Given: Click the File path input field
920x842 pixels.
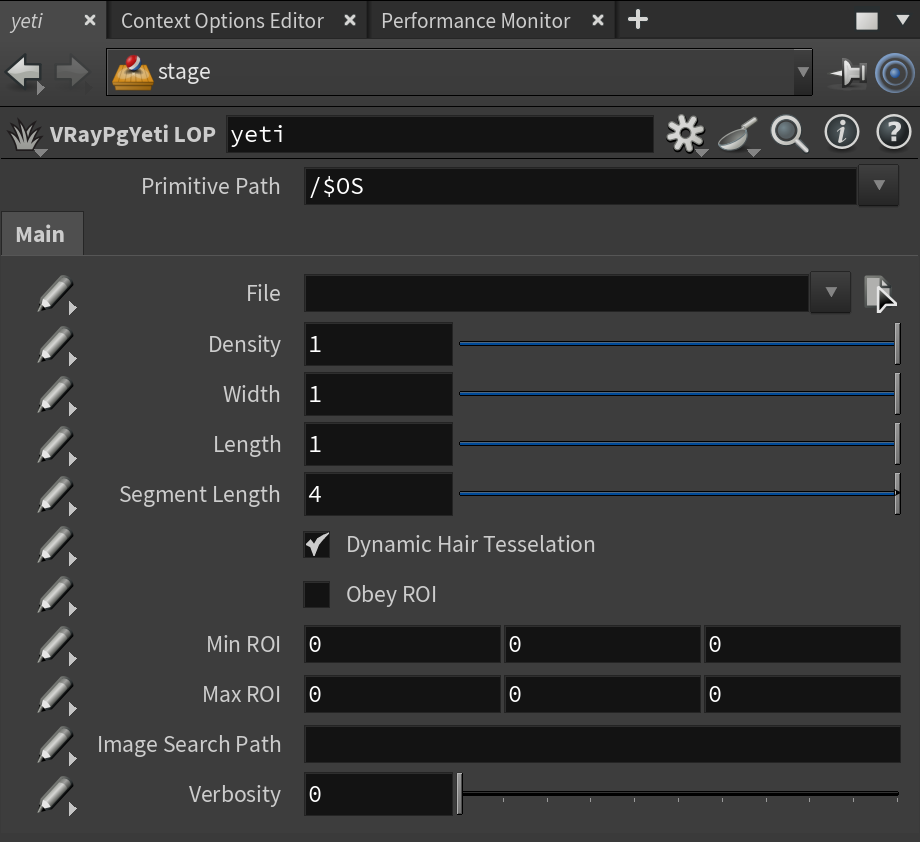Looking at the screenshot, I should coord(557,293).
